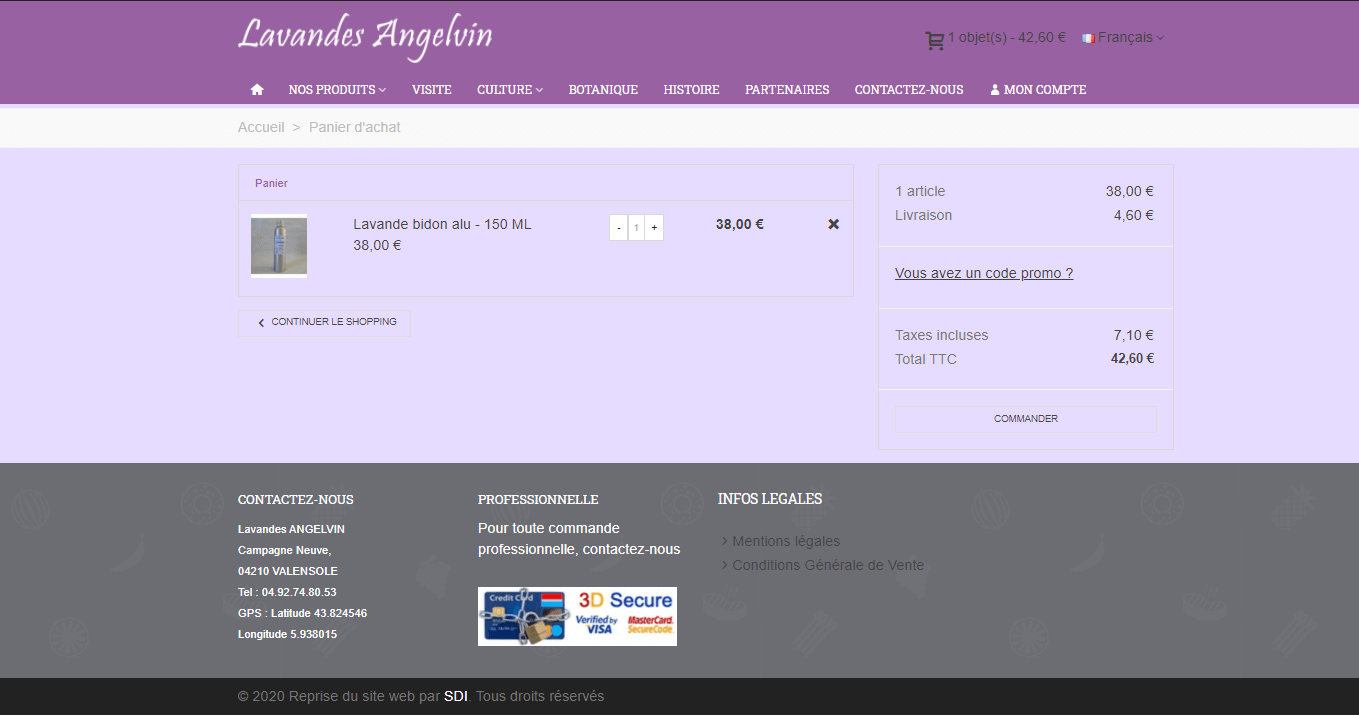Click the Lavandes Angelvin logo

click(365, 36)
